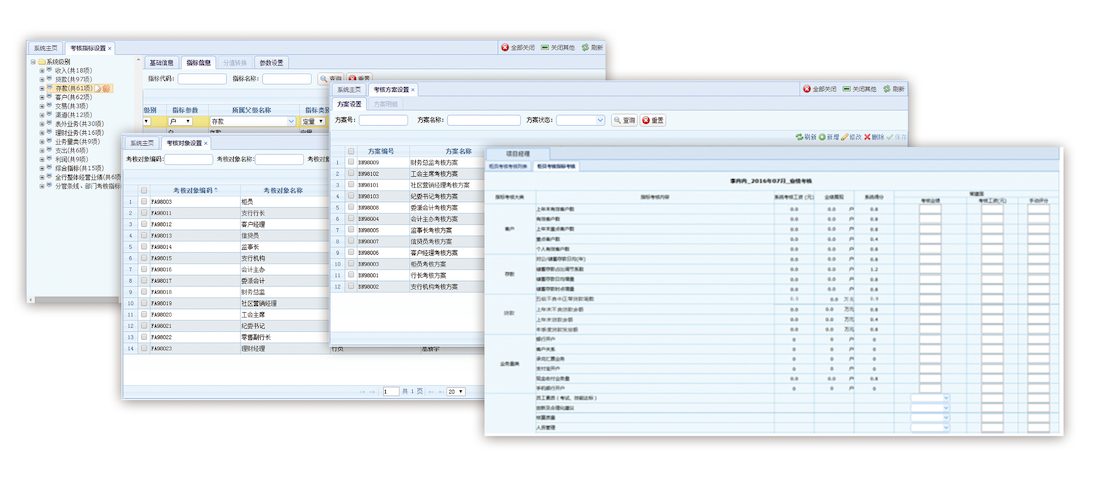Click the page number input box
The image size is (1093, 482).
coord(391,392)
